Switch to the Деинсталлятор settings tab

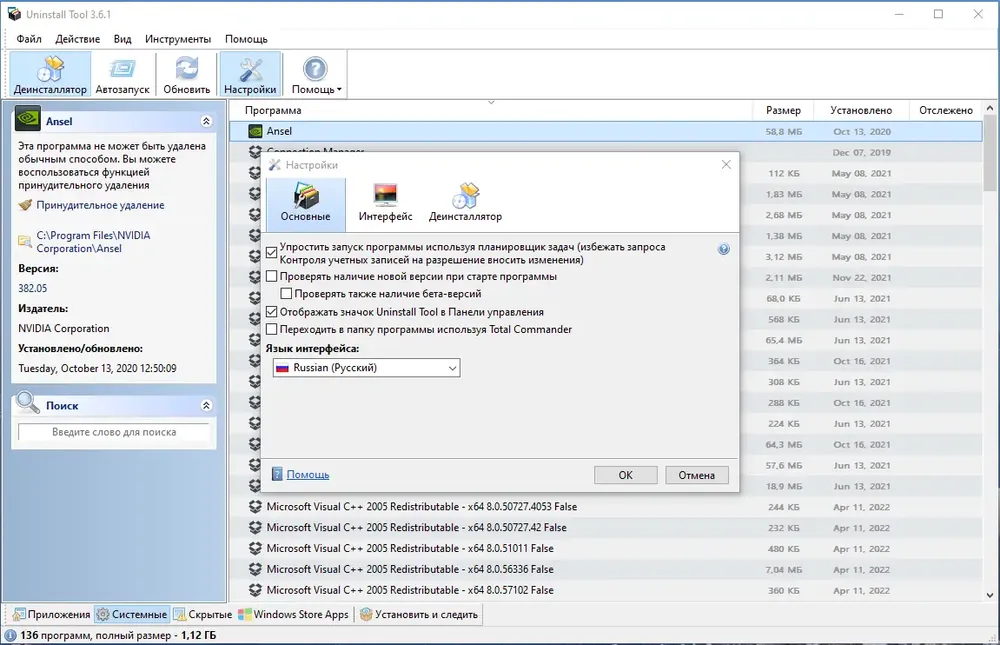tap(465, 204)
